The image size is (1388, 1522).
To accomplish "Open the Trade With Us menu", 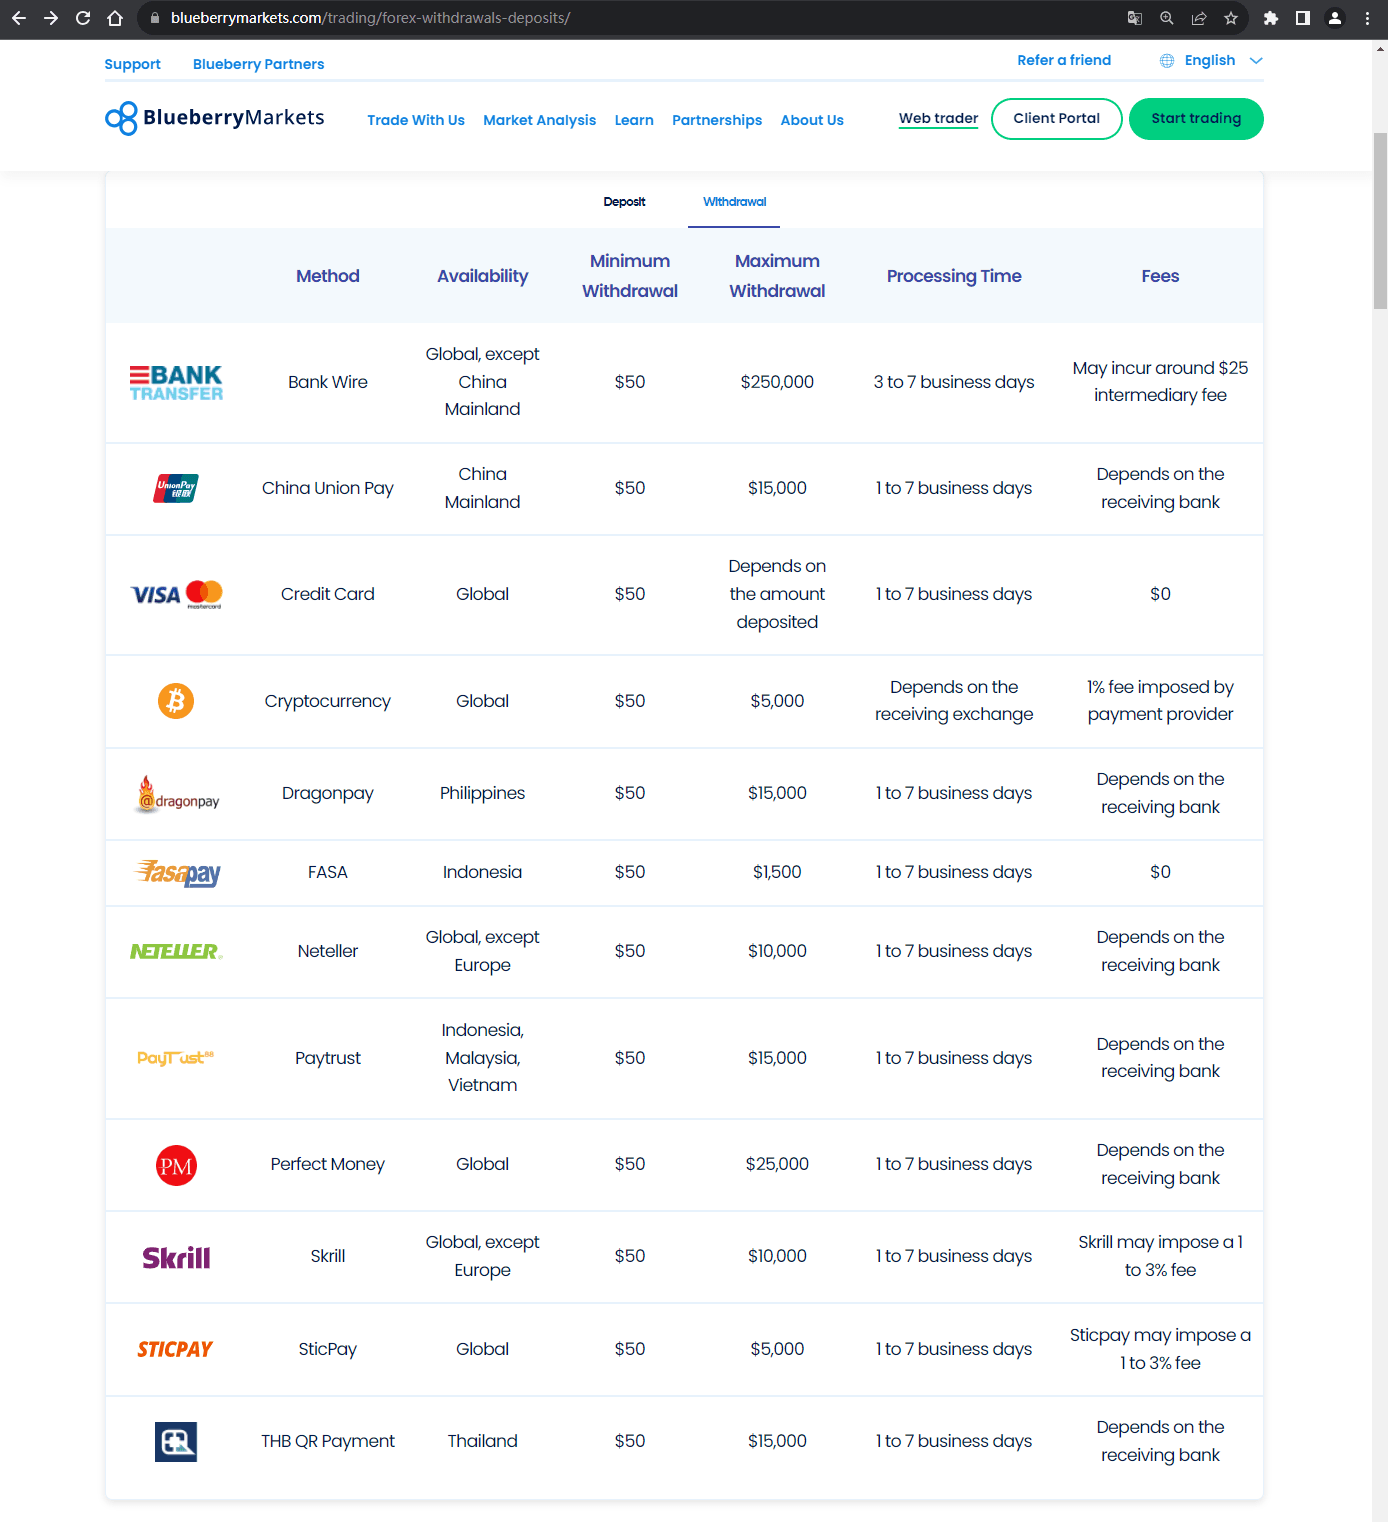I will [416, 120].
